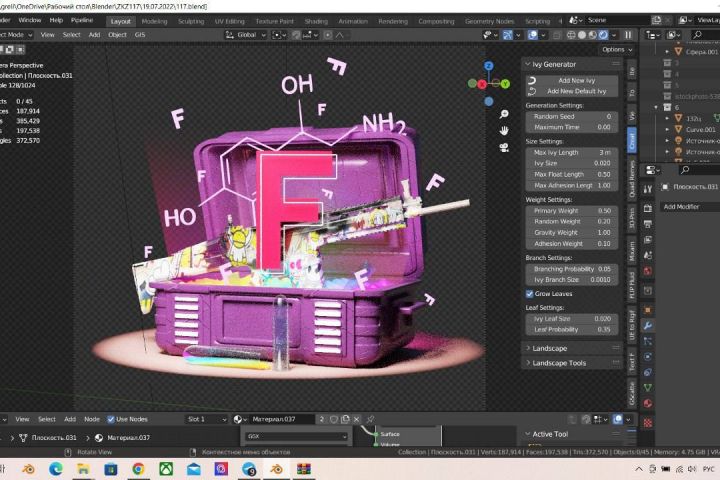
Task: Open the GGX distribution dropdown in node
Action: [296, 436]
